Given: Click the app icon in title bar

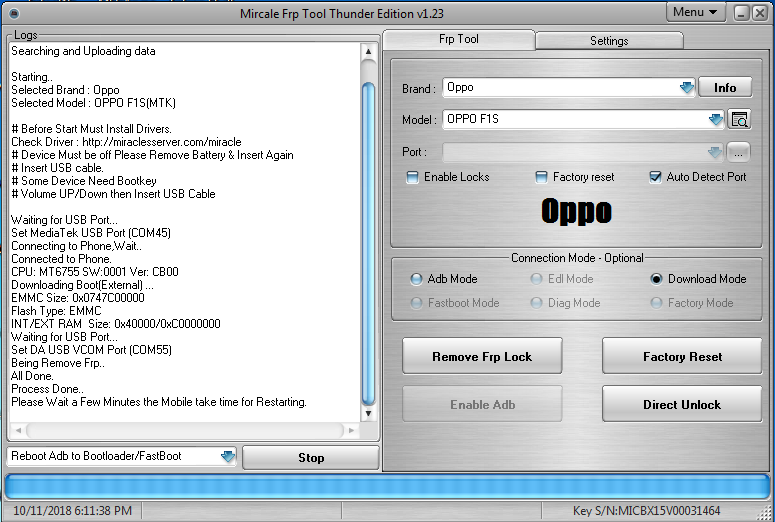Looking at the screenshot, I should click(14, 13).
